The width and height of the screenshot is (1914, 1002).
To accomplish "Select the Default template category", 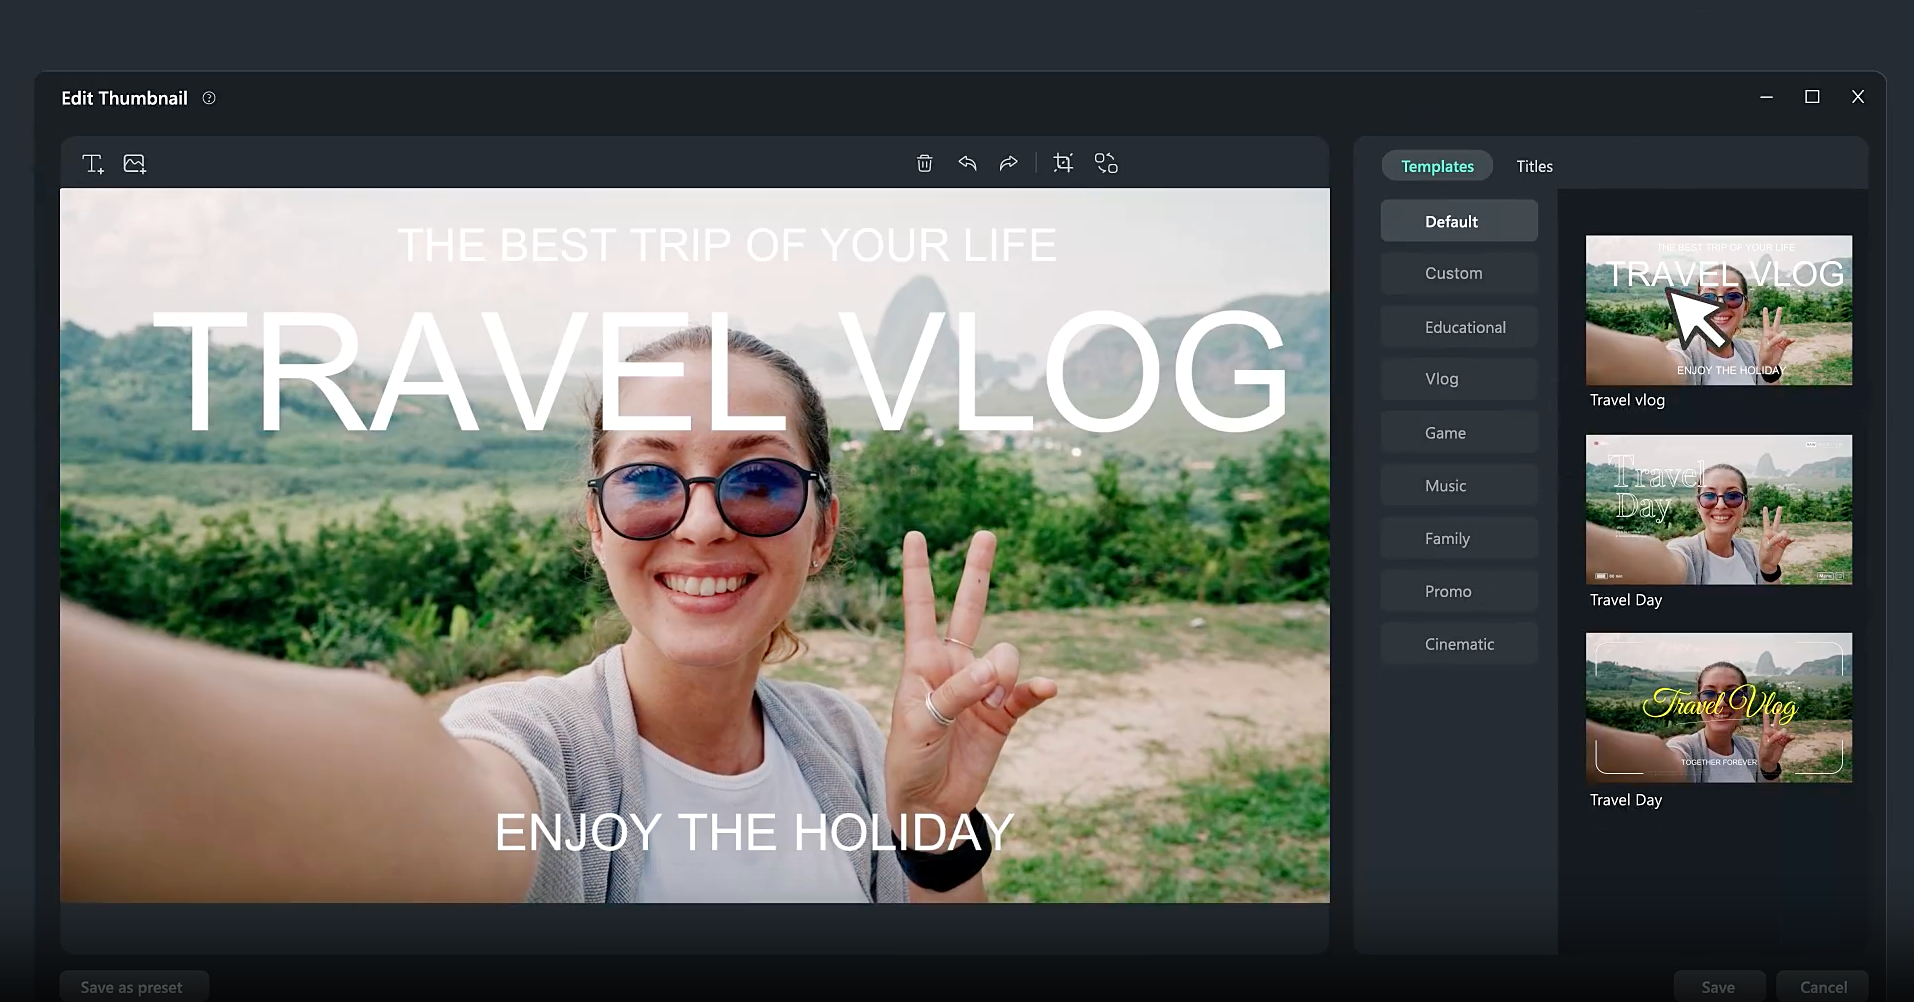I will pos(1459,221).
